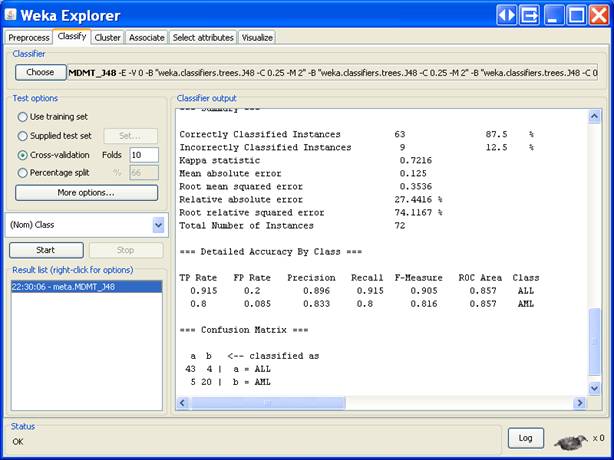Click Detailed Accuracy By Class heading

[x=271, y=252]
